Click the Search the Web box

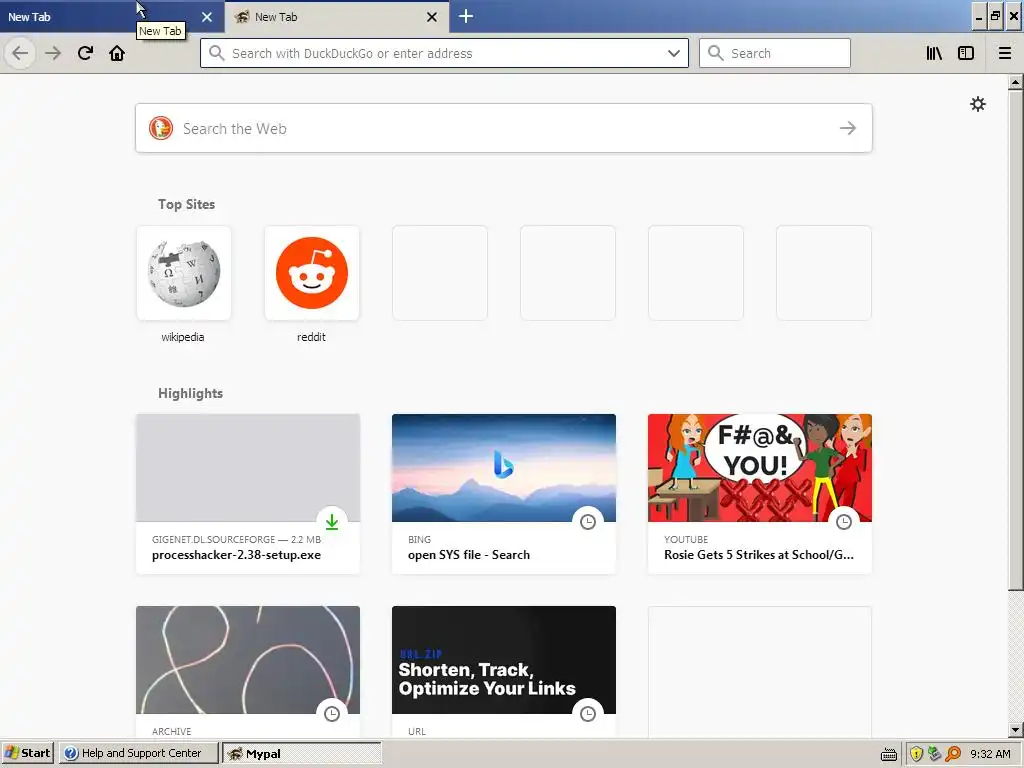point(504,128)
